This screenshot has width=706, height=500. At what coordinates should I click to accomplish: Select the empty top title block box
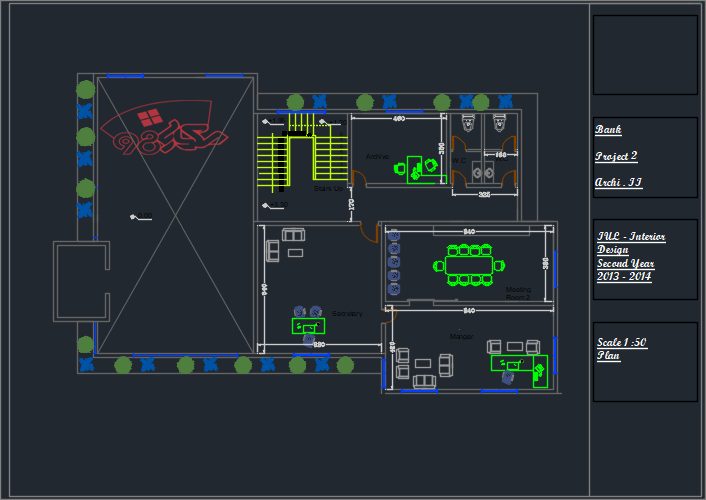[x=645, y=55]
